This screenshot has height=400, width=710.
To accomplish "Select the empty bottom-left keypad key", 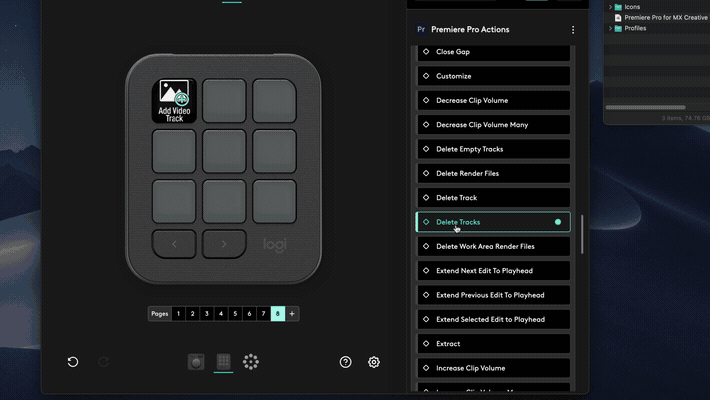I will 174,202.
